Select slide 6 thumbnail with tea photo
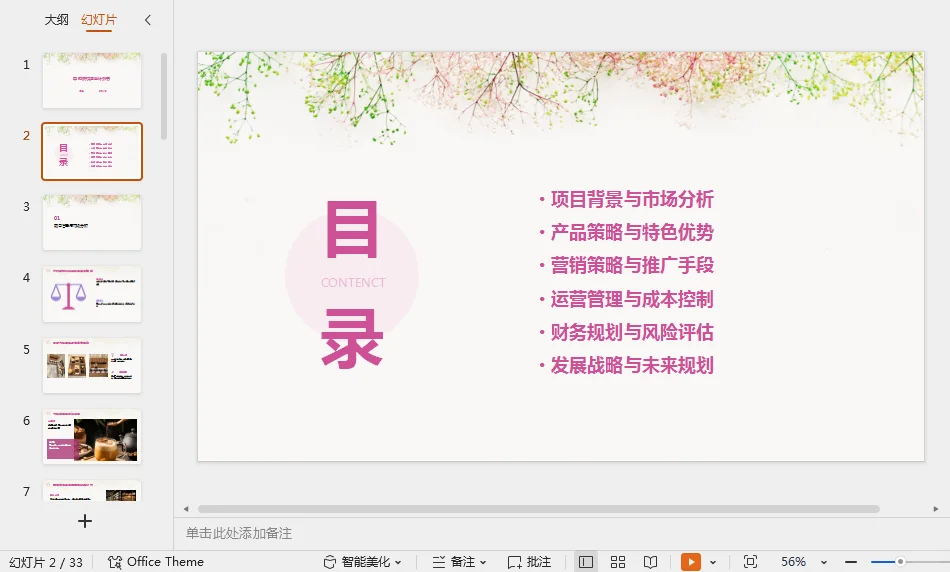Viewport: 950px width, 572px height. coord(92,437)
